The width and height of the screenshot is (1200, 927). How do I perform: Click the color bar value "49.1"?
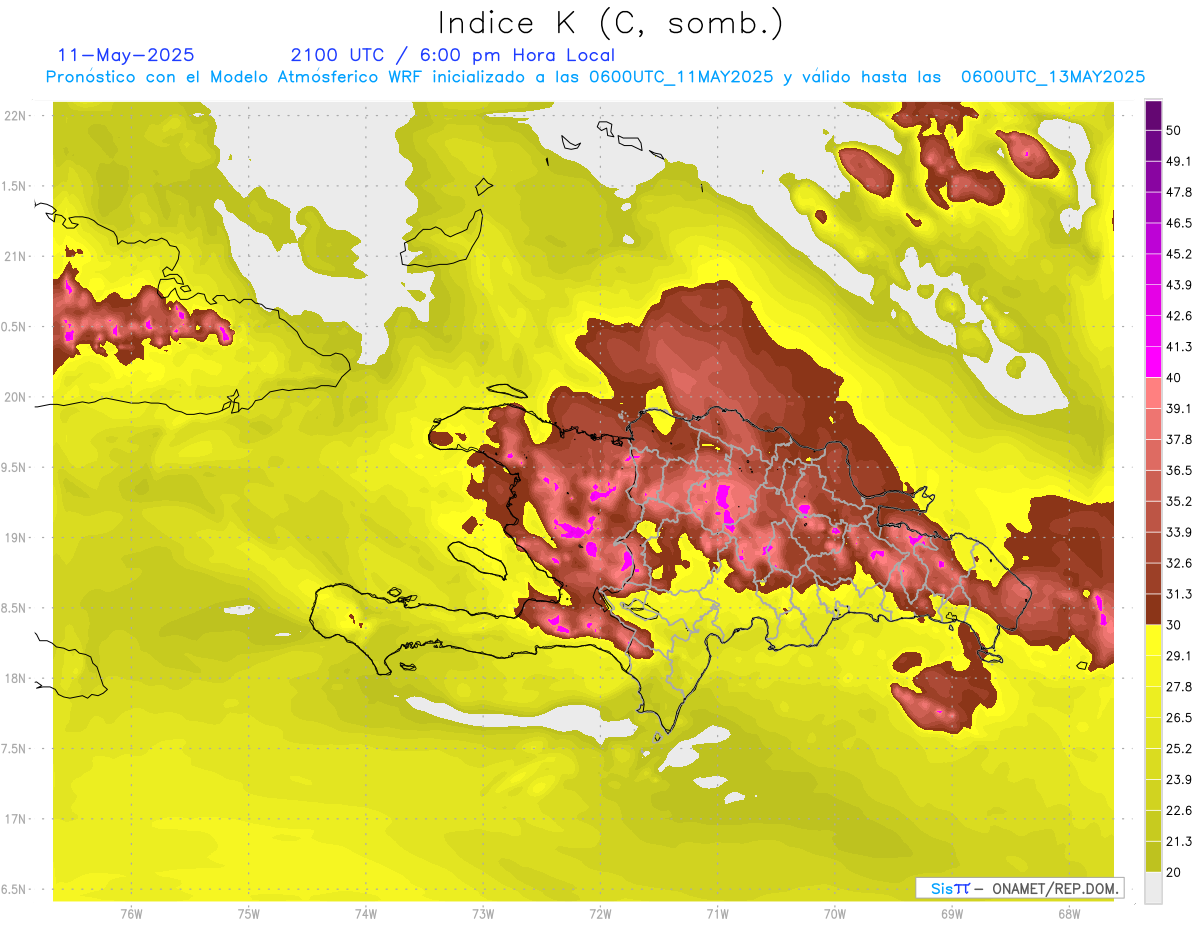(1179, 161)
